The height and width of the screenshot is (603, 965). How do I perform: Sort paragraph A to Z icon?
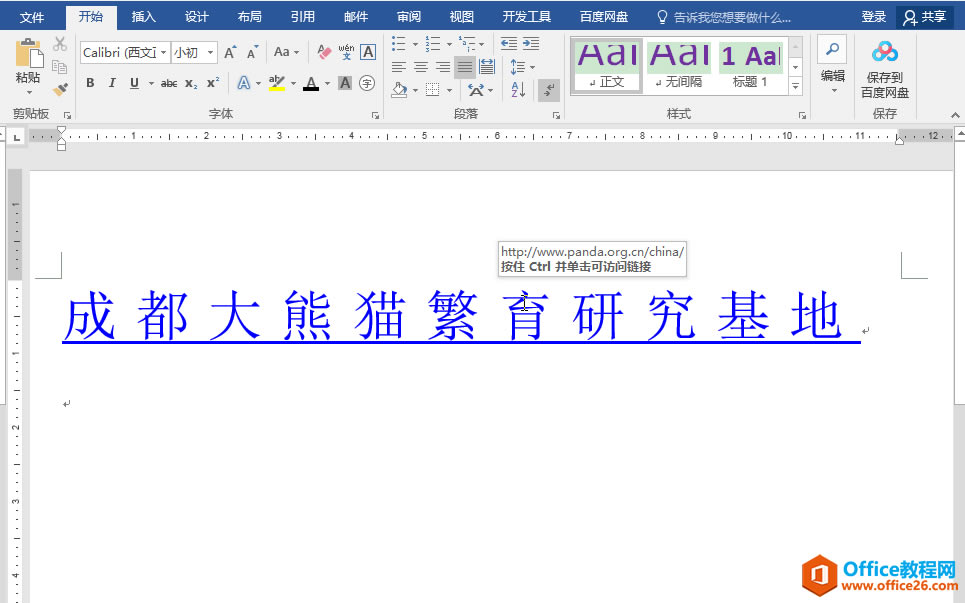tap(518, 90)
